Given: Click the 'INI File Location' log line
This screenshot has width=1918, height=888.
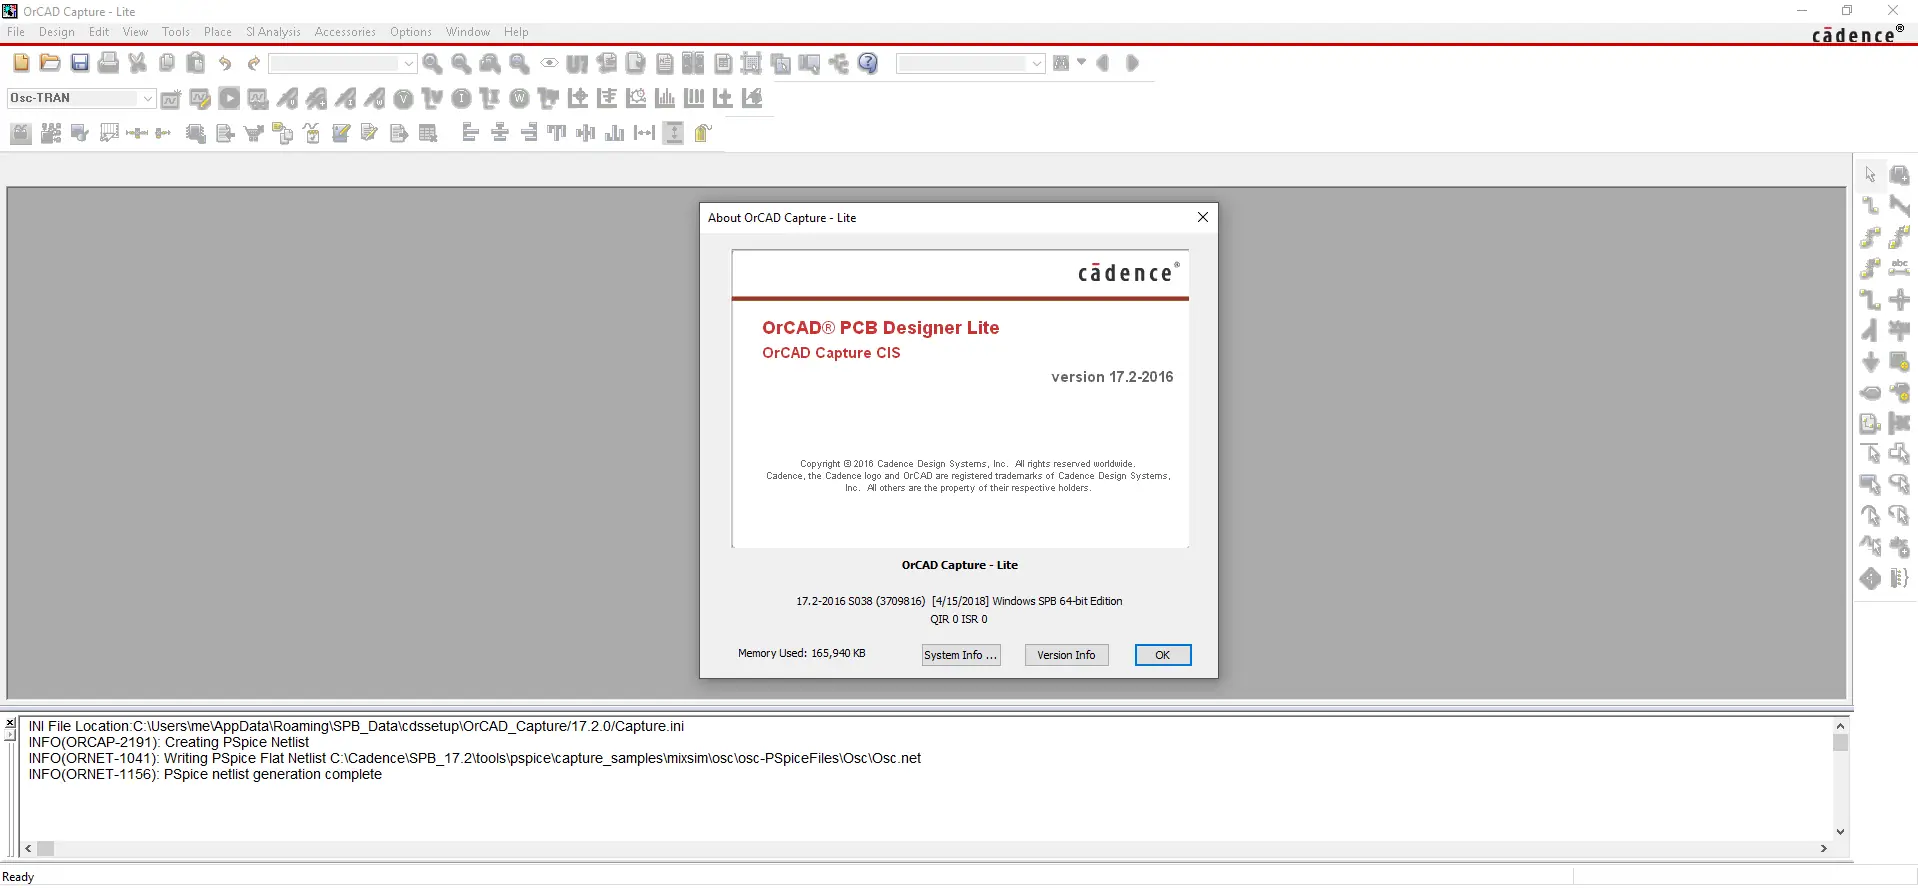Looking at the screenshot, I should point(356,726).
